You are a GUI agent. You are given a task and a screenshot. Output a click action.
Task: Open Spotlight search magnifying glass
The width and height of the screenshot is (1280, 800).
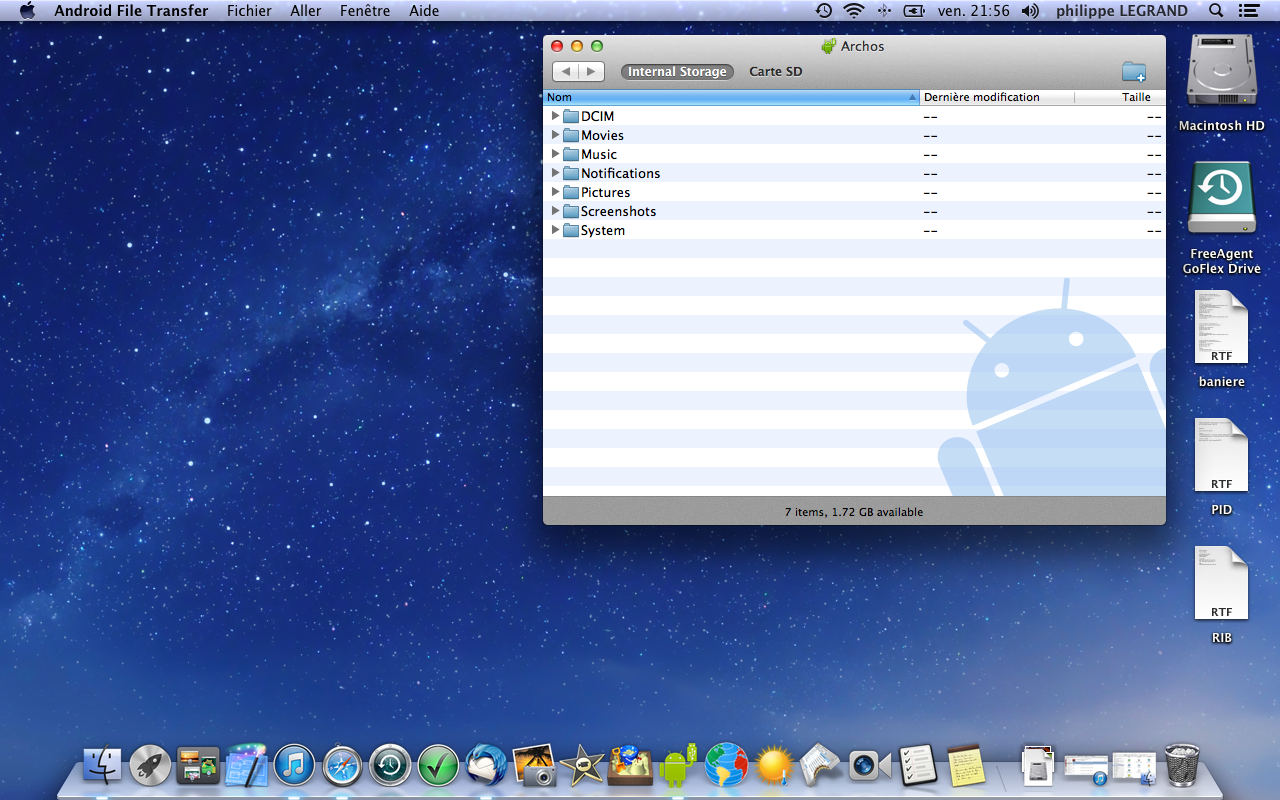pyautogui.click(x=1216, y=11)
